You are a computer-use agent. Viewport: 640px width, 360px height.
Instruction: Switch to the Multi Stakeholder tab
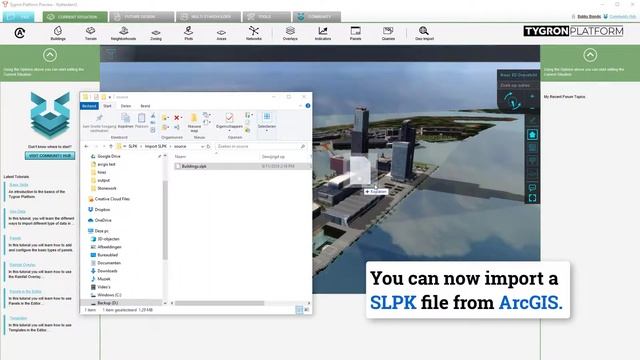pos(209,17)
